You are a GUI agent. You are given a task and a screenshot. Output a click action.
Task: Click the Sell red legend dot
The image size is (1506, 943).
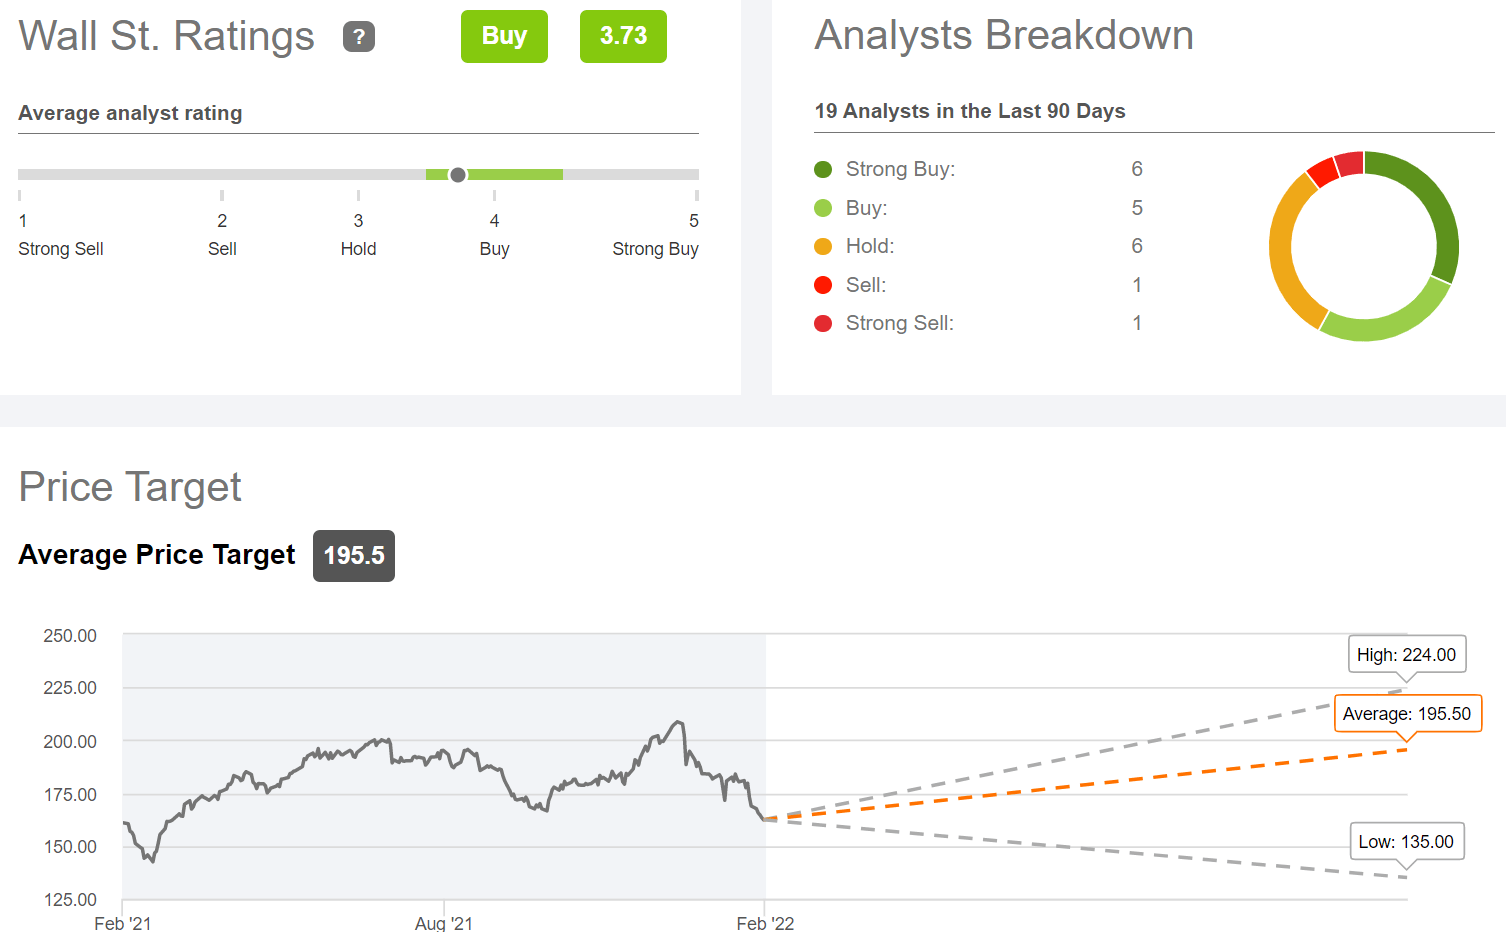click(823, 285)
